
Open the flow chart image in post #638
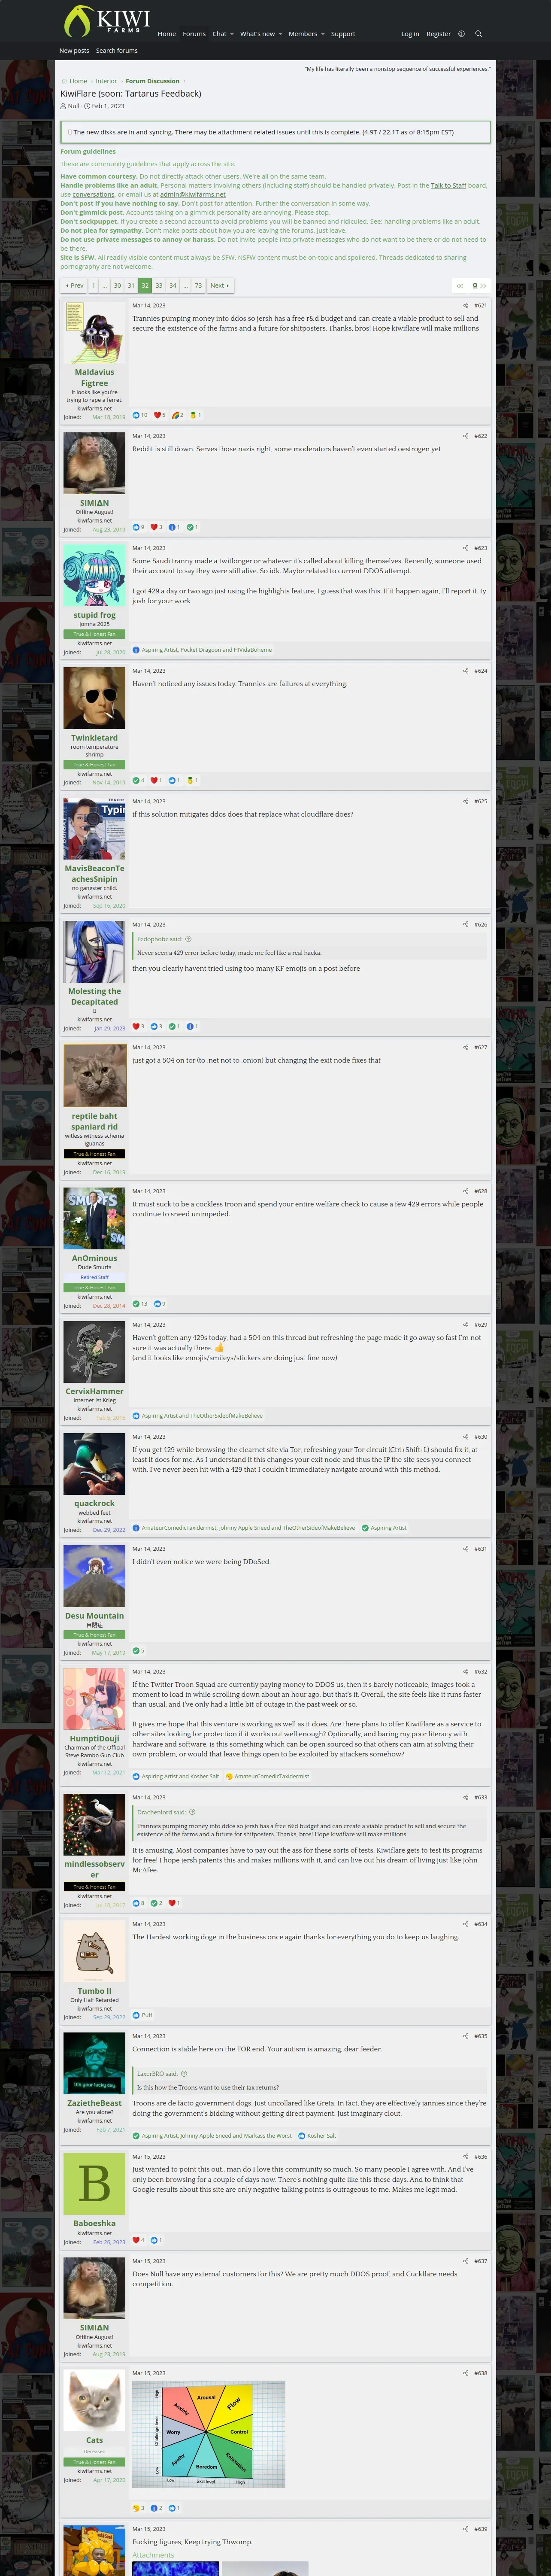pos(209,2434)
